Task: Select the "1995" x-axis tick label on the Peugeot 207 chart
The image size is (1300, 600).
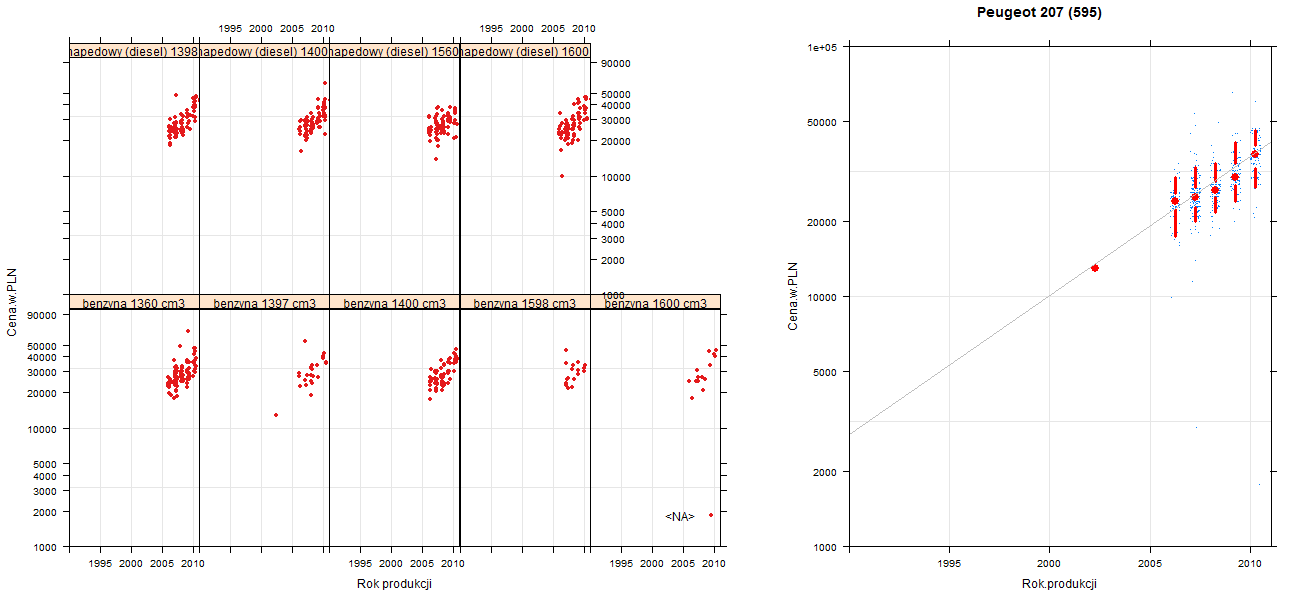Action: click(x=949, y=565)
